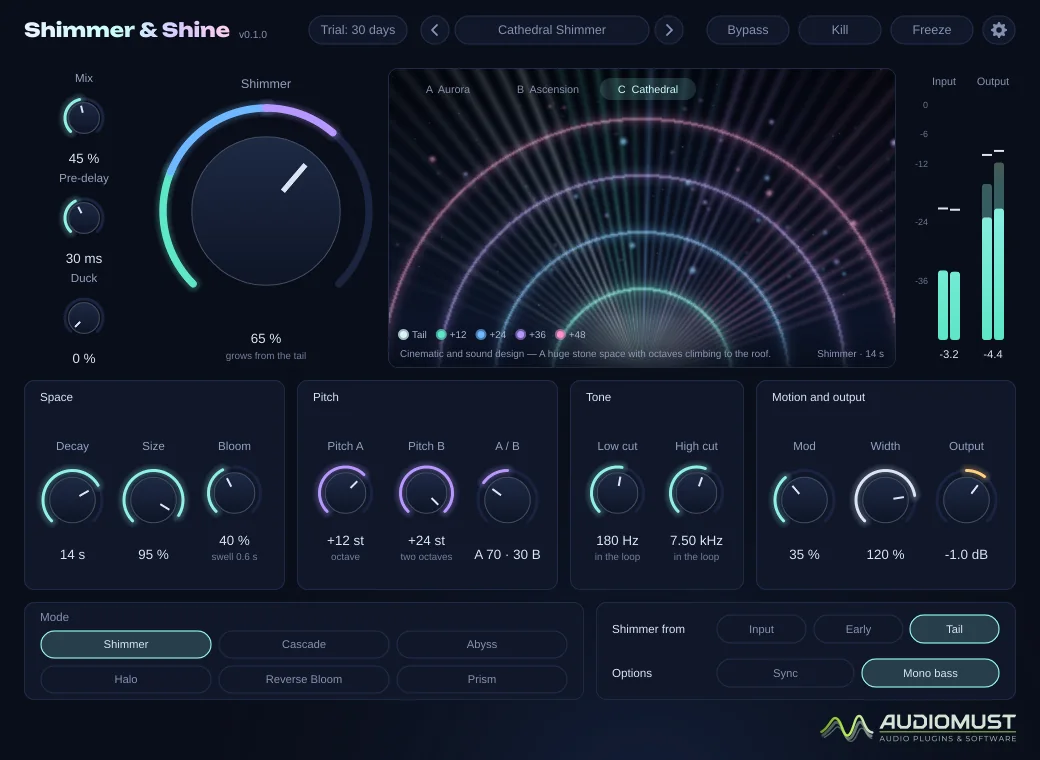Toggle the Kill button
This screenshot has height=760, width=1040.
[840, 30]
